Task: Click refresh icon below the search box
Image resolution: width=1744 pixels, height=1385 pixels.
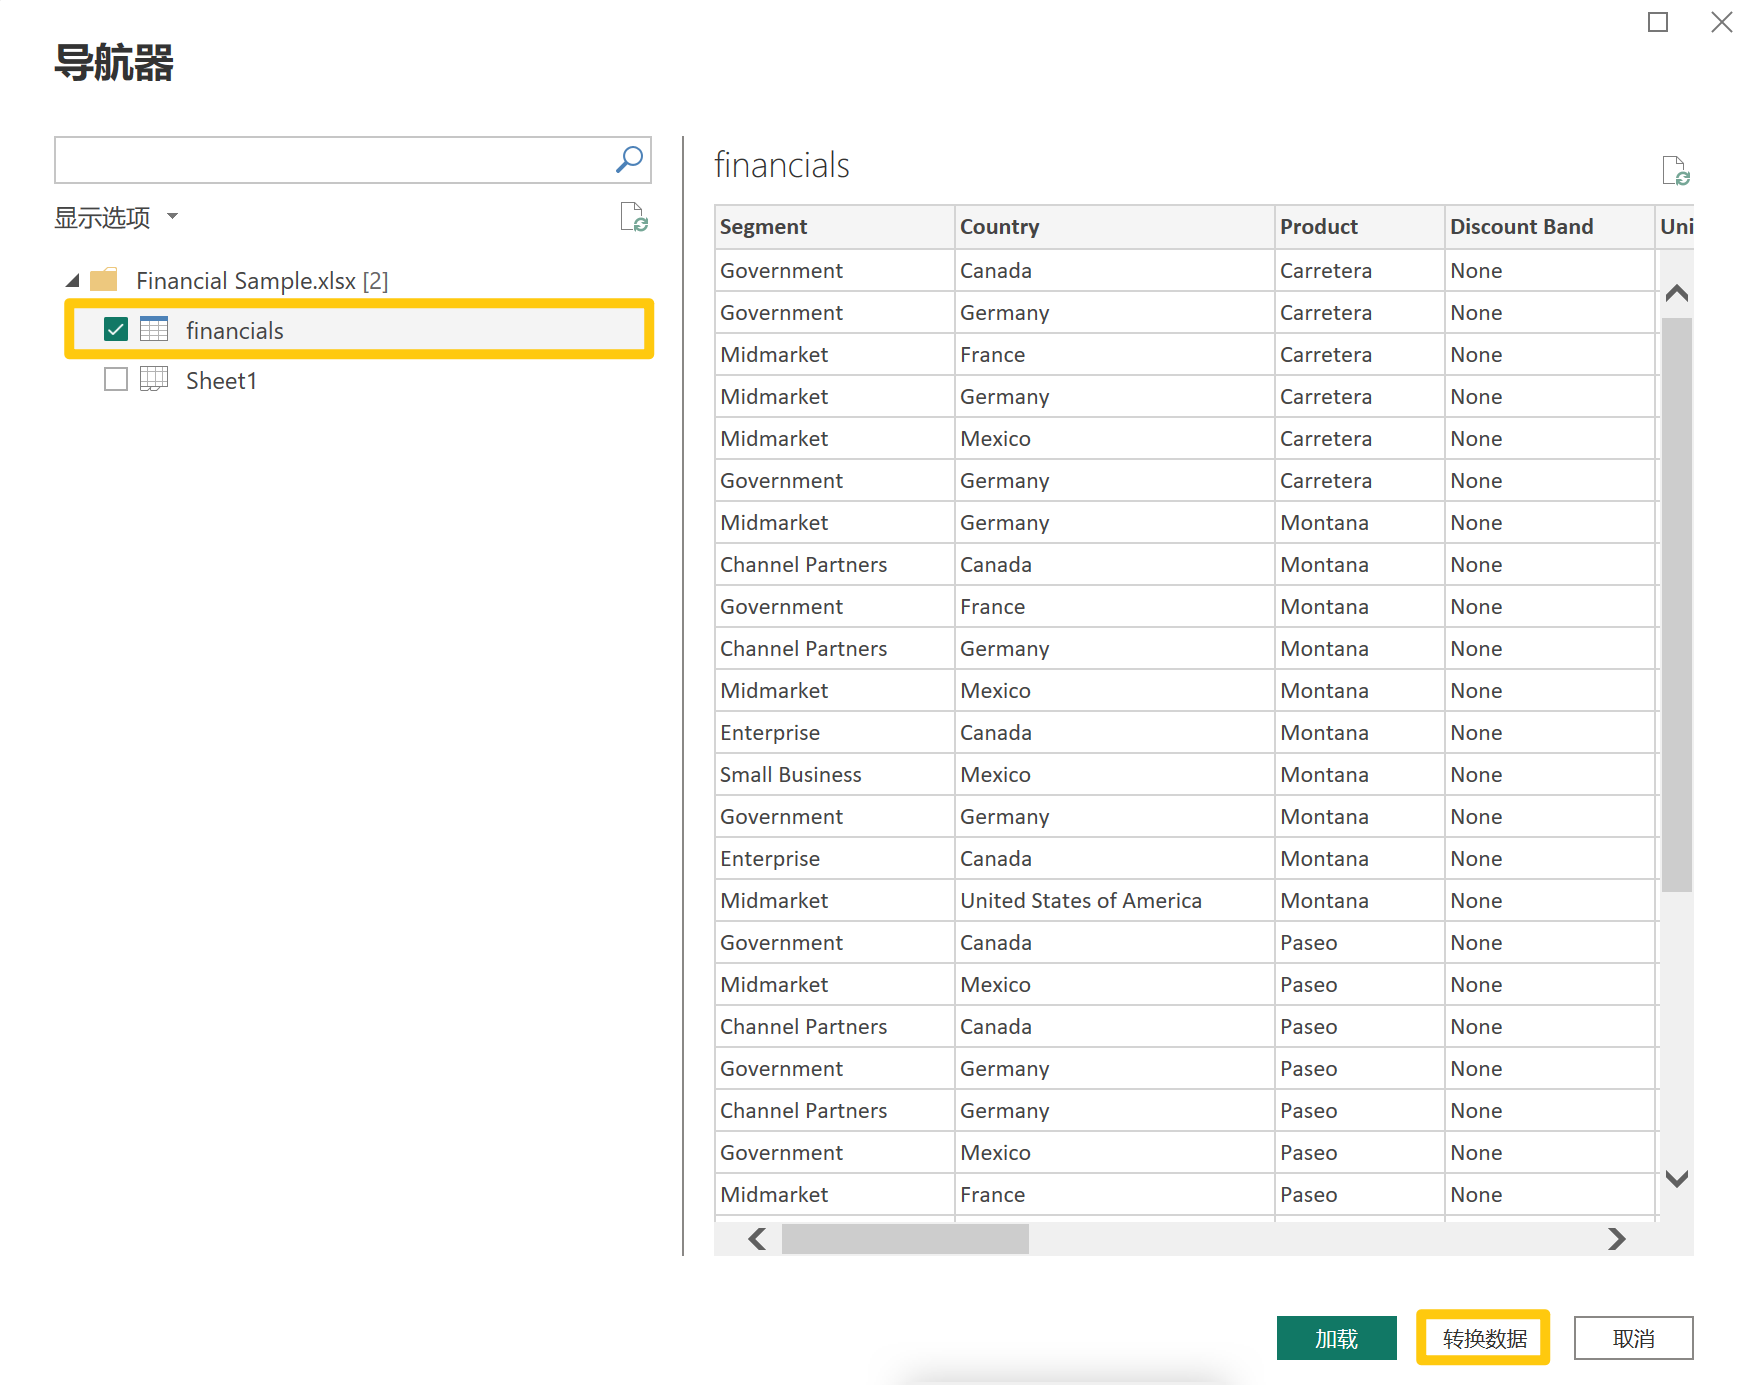Action: click(x=634, y=217)
